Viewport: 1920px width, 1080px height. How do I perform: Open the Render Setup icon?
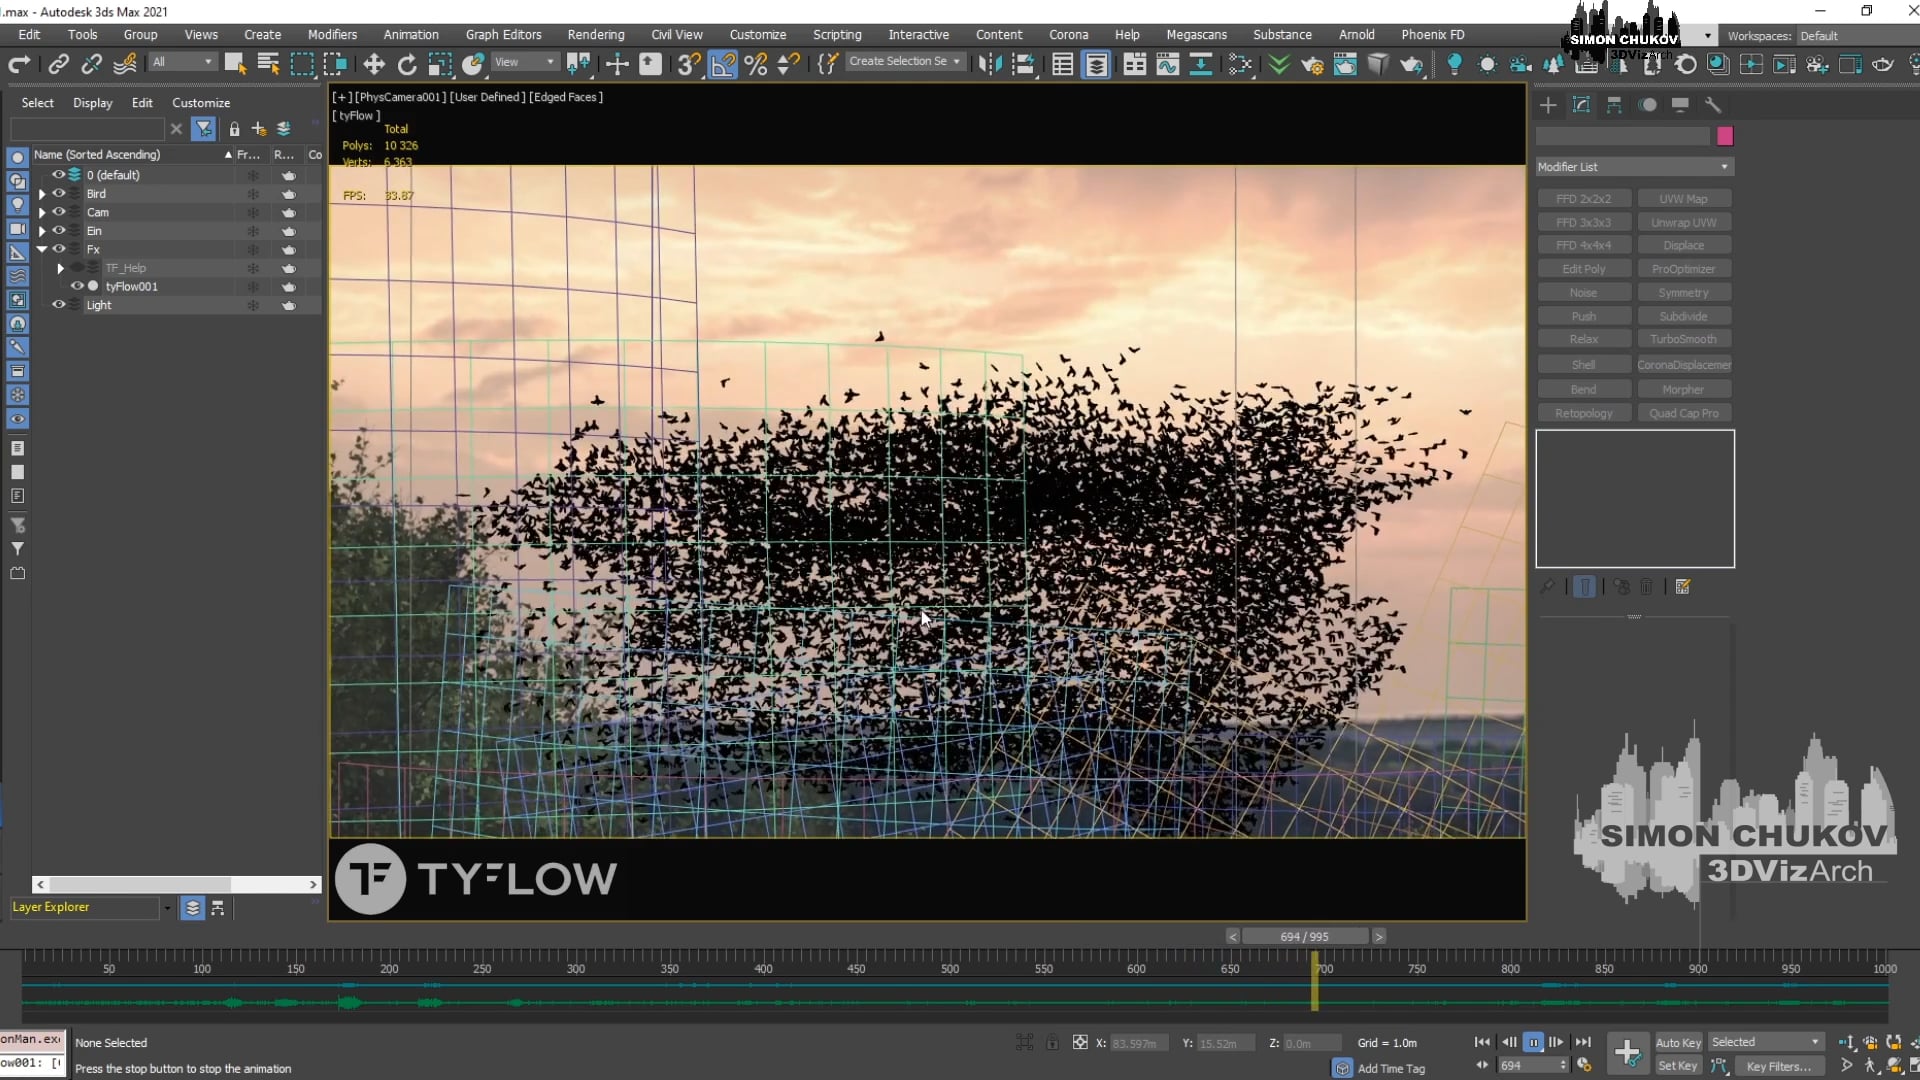pyautogui.click(x=1850, y=62)
